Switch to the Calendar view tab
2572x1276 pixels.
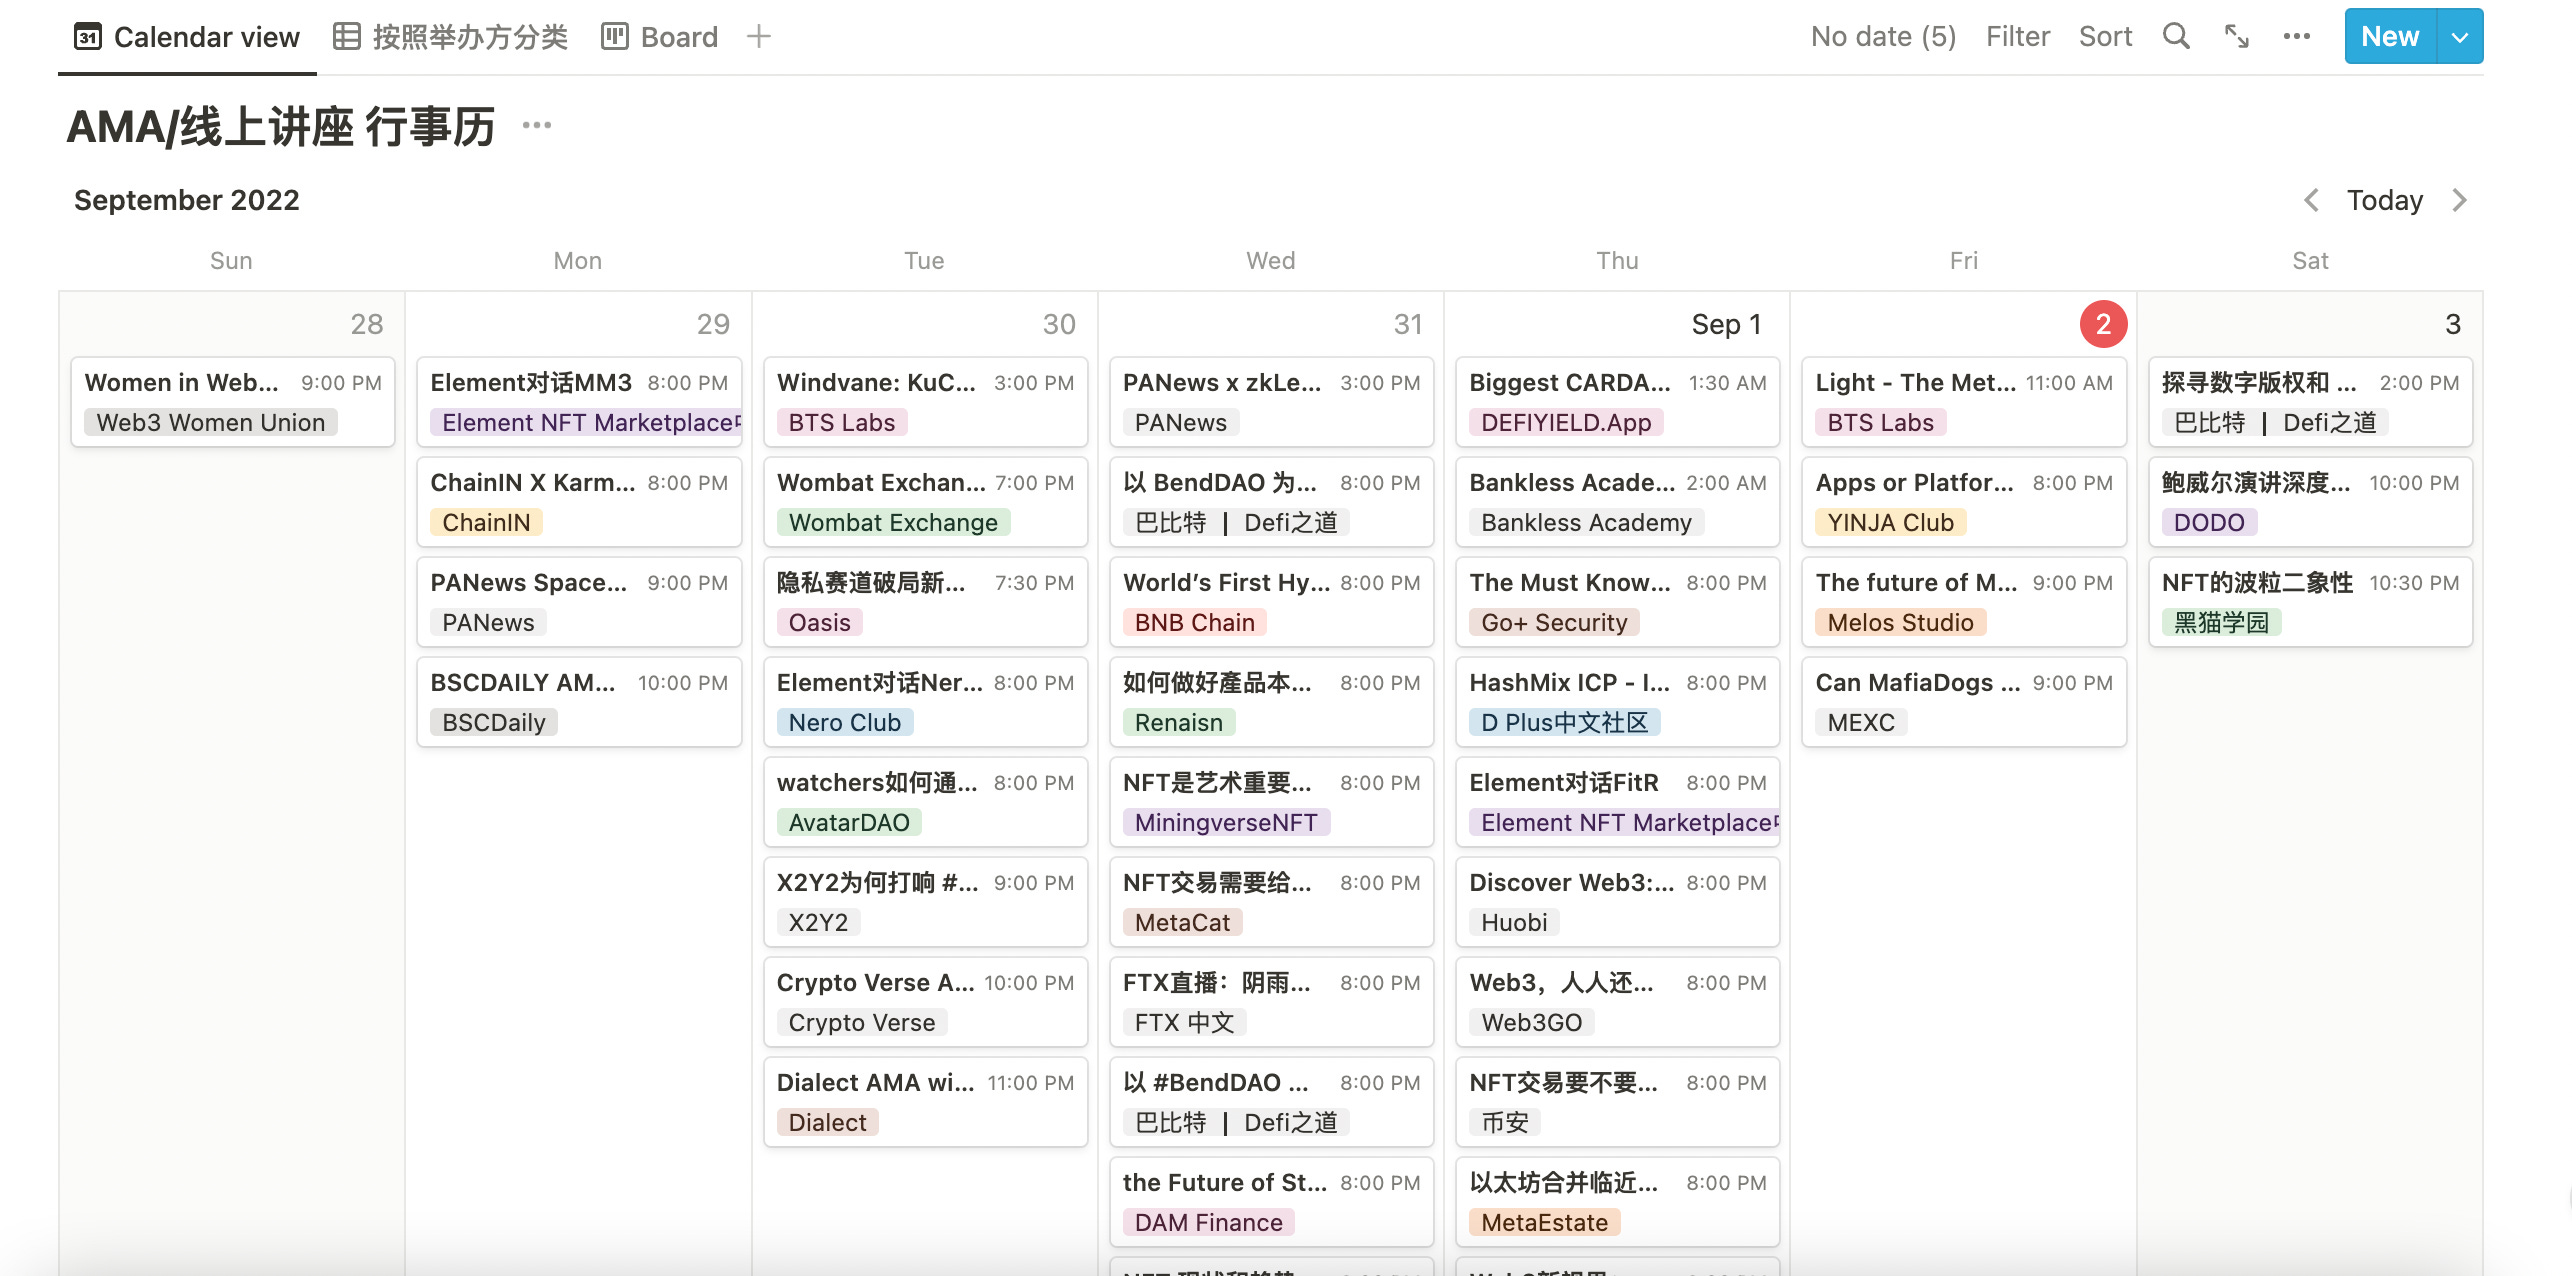(x=187, y=37)
